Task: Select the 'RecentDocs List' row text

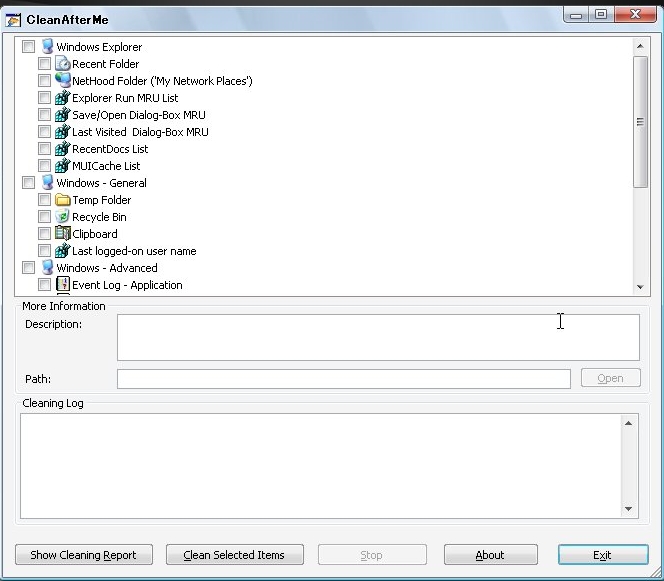Action: coord(110,149)
